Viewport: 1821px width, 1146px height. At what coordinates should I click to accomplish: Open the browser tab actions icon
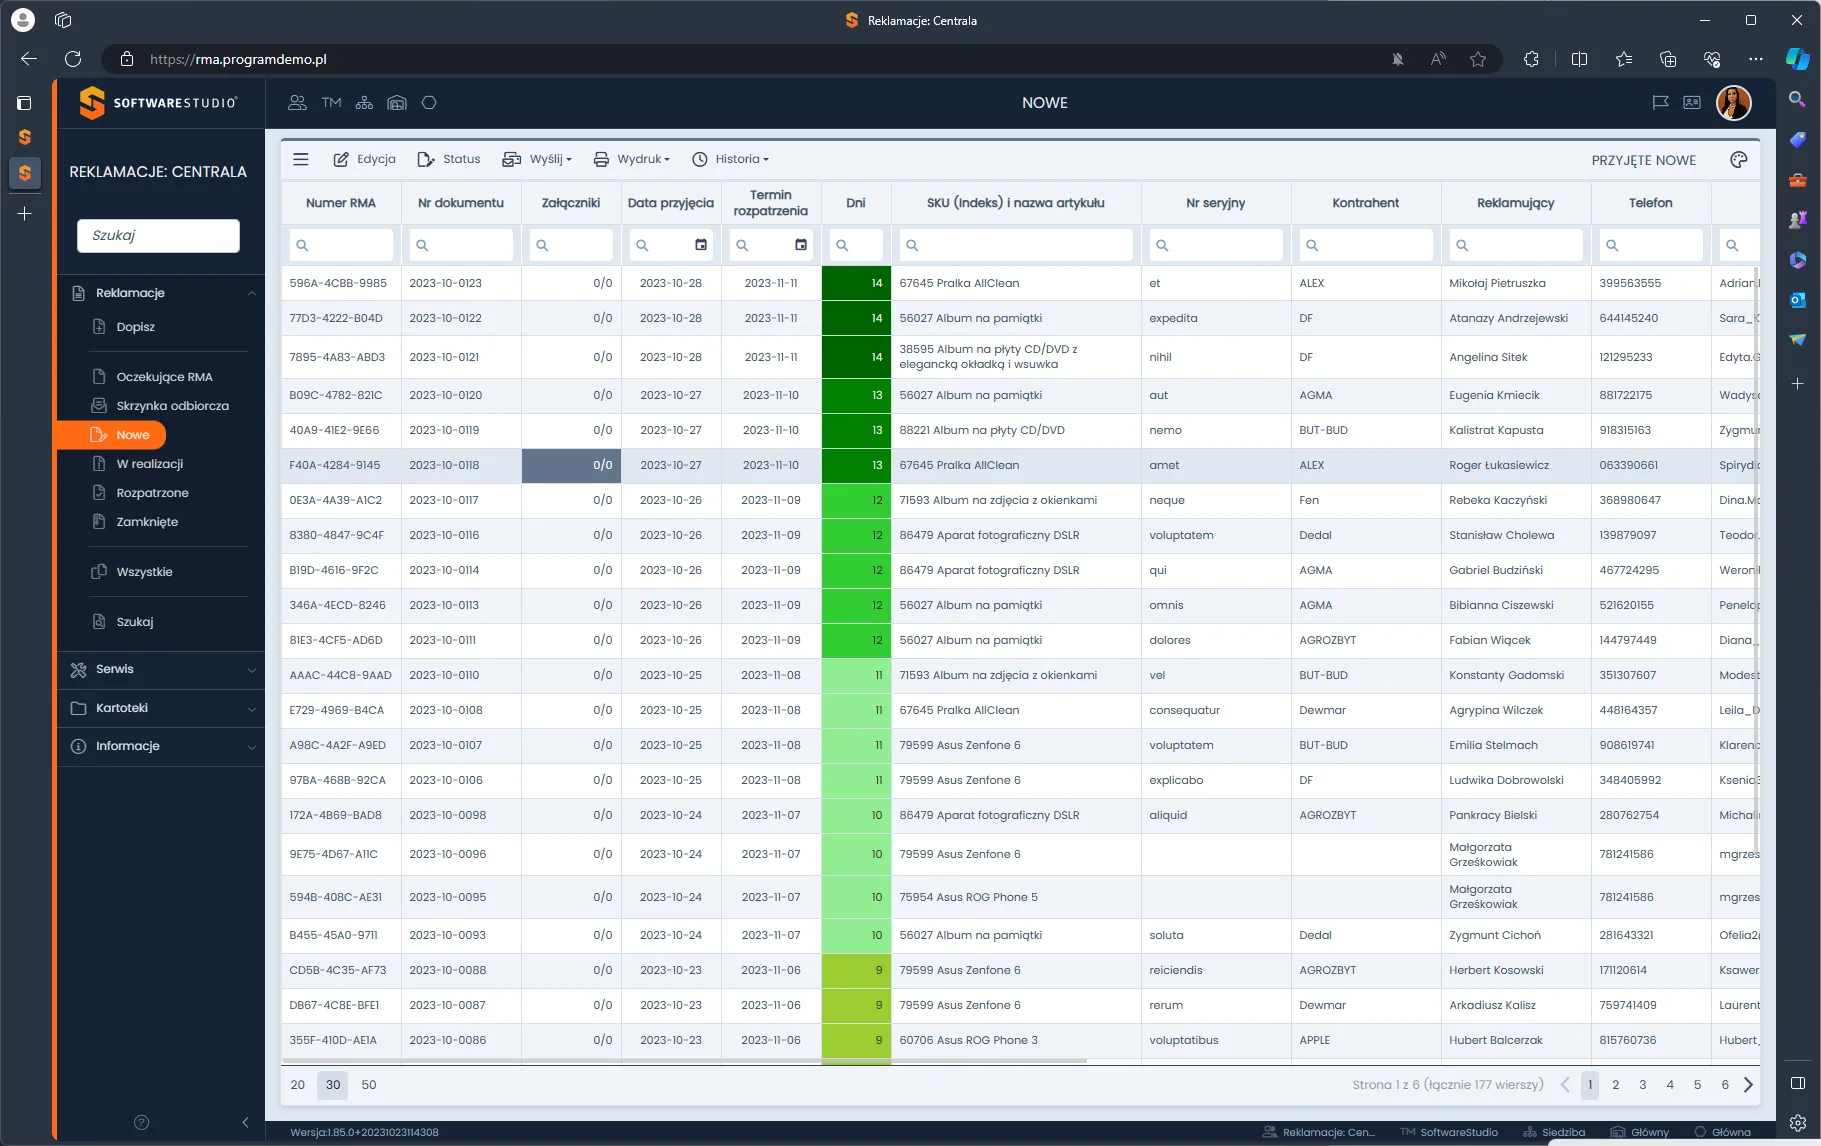(x=63, y=20)
